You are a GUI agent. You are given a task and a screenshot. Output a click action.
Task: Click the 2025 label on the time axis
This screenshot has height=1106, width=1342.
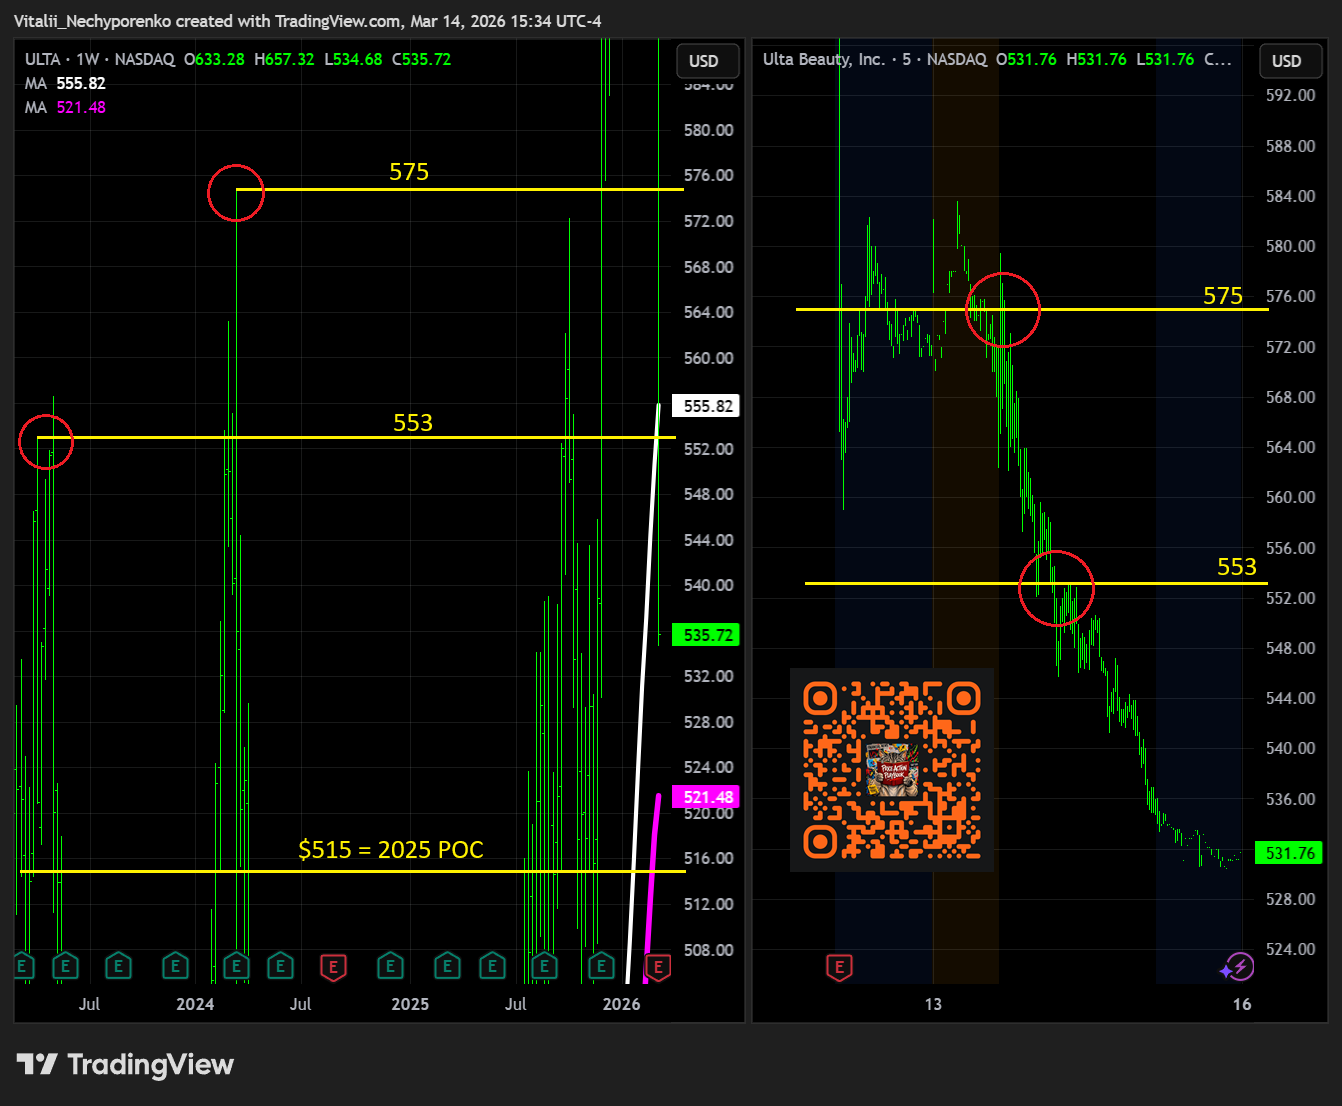click(x=410, y=1004)
